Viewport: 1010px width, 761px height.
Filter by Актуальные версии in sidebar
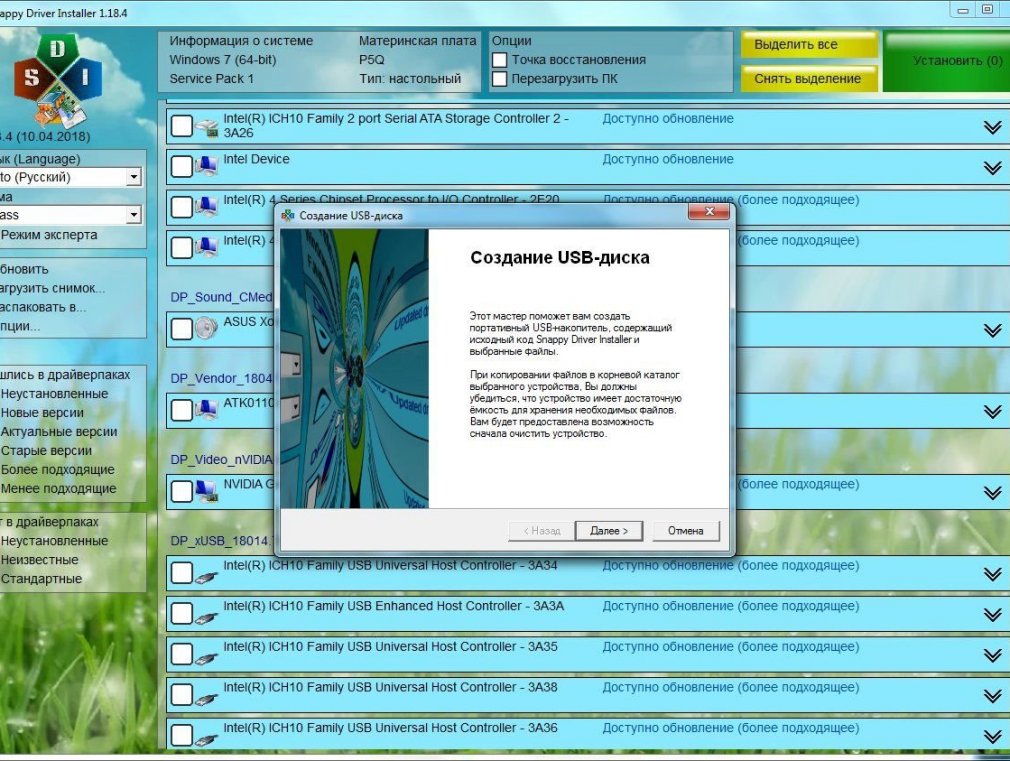click(x=59, y=432)
